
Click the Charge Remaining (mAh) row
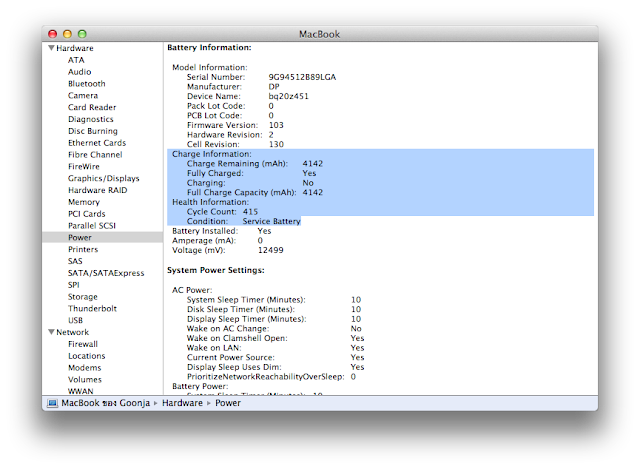pyautogui.click(x=255, y=164)
